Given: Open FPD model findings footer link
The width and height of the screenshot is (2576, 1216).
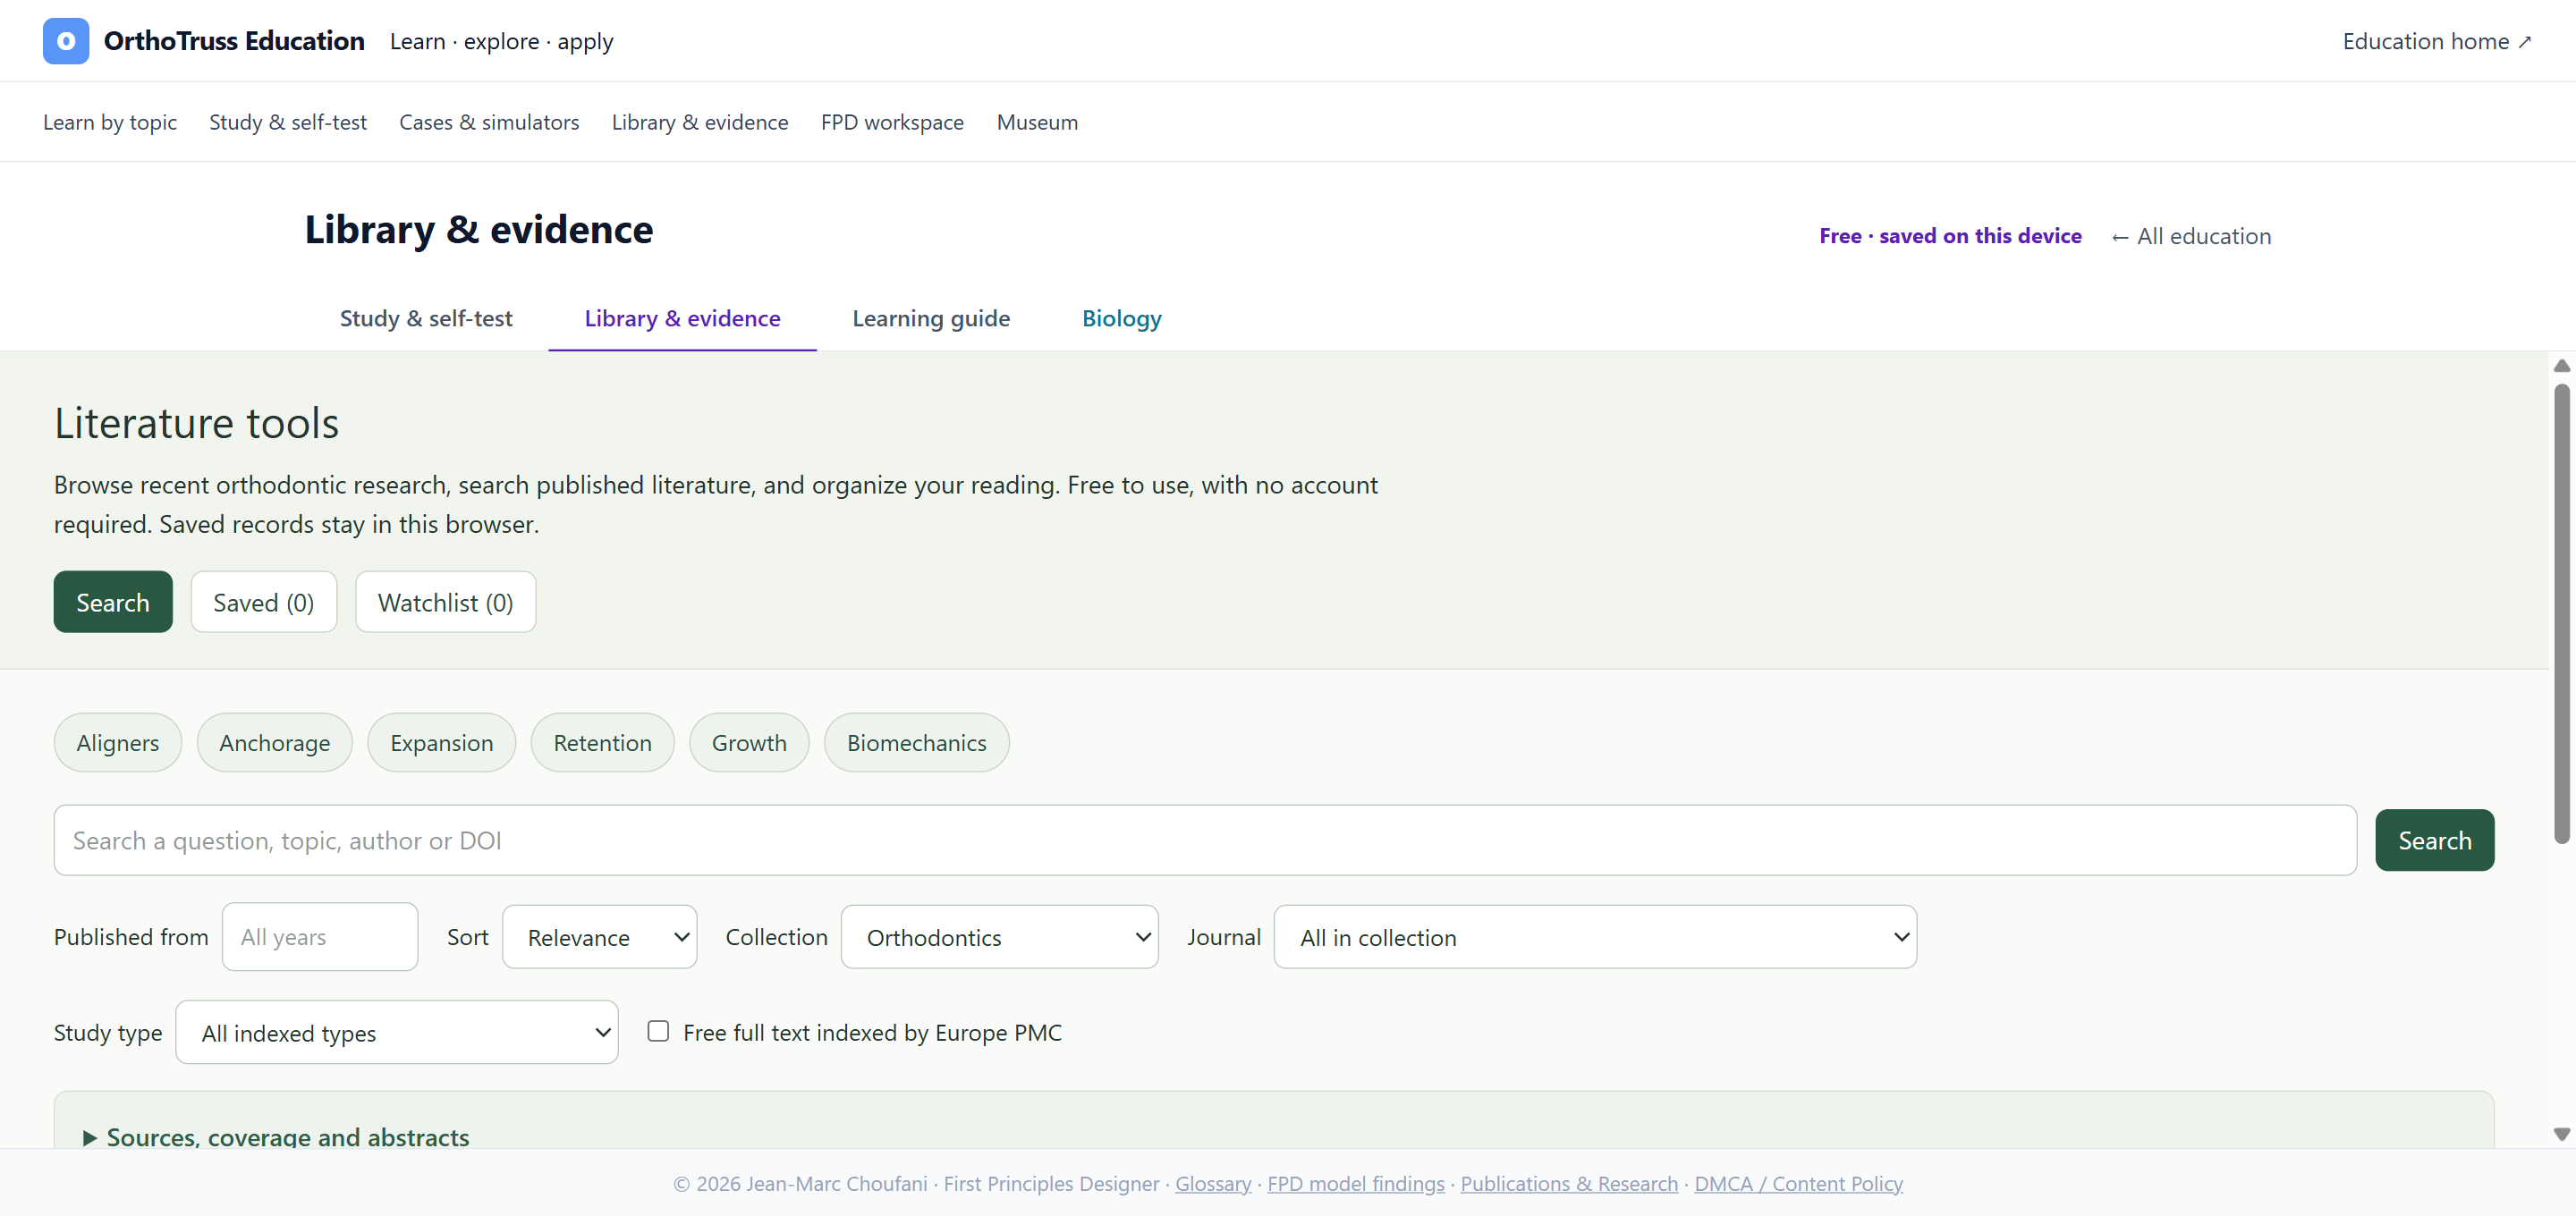Looking at the screenshot, I should [x=1355, y=1183].
